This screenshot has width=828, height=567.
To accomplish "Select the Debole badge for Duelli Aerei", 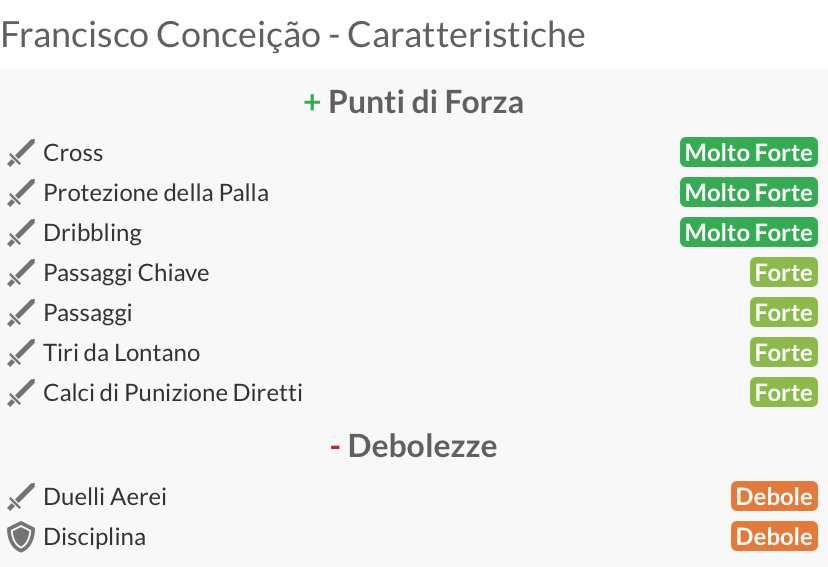I will [x=774, y=496].
